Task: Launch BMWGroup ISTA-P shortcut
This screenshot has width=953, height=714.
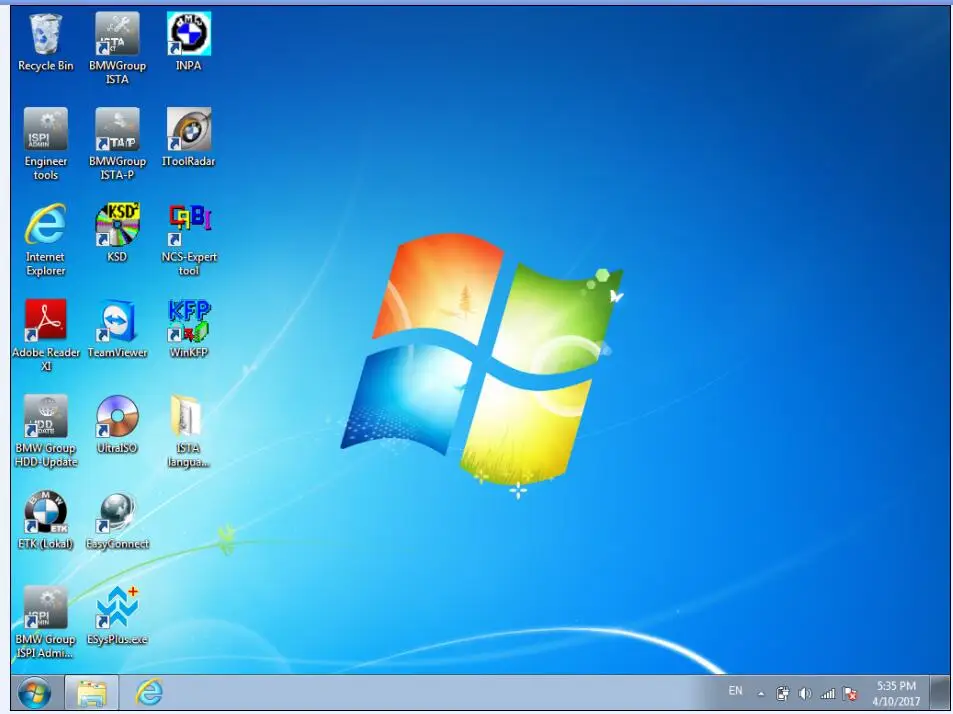Action: [117, 145]
